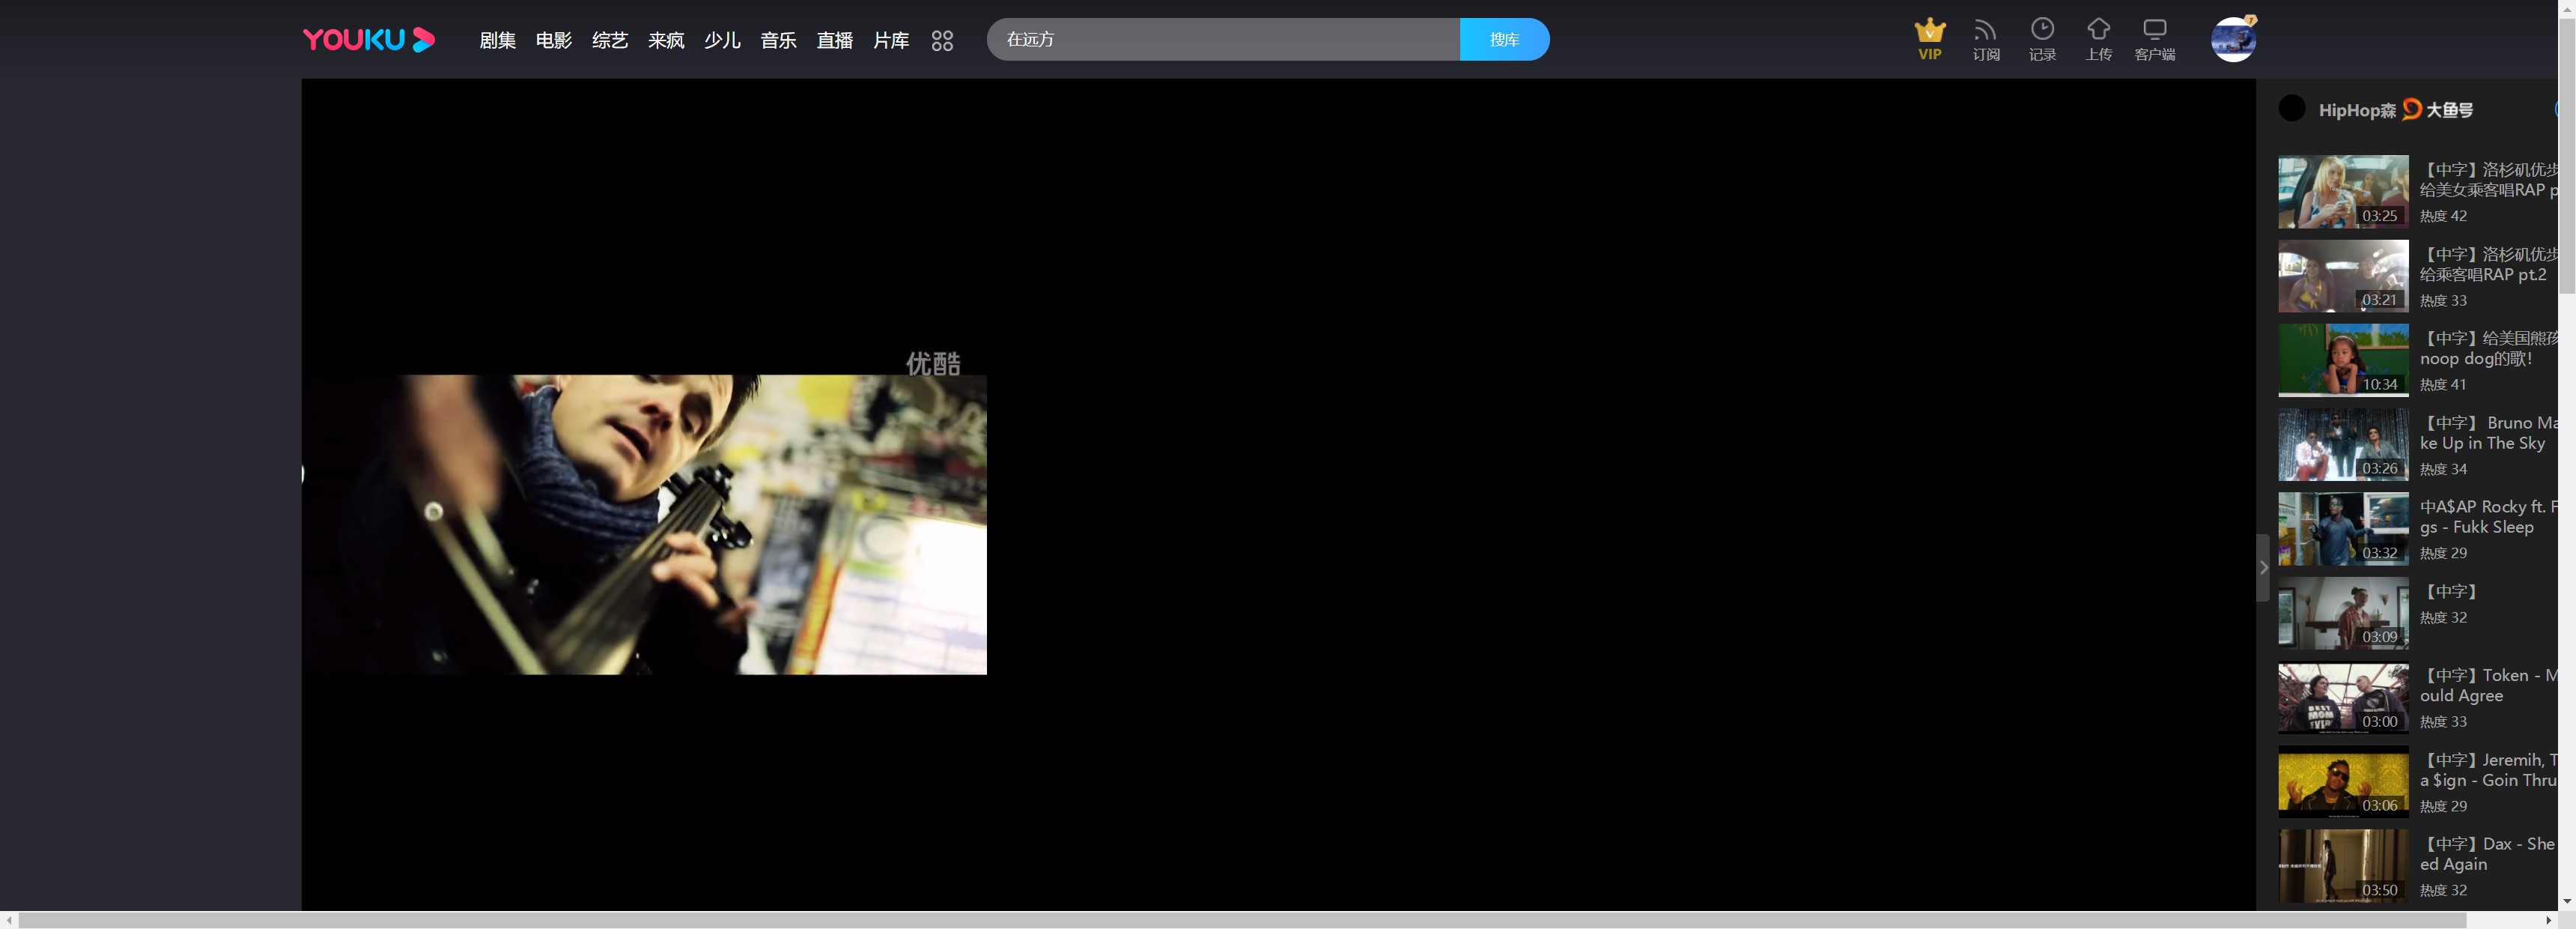Open the 直播 live channel

(834, 40)
